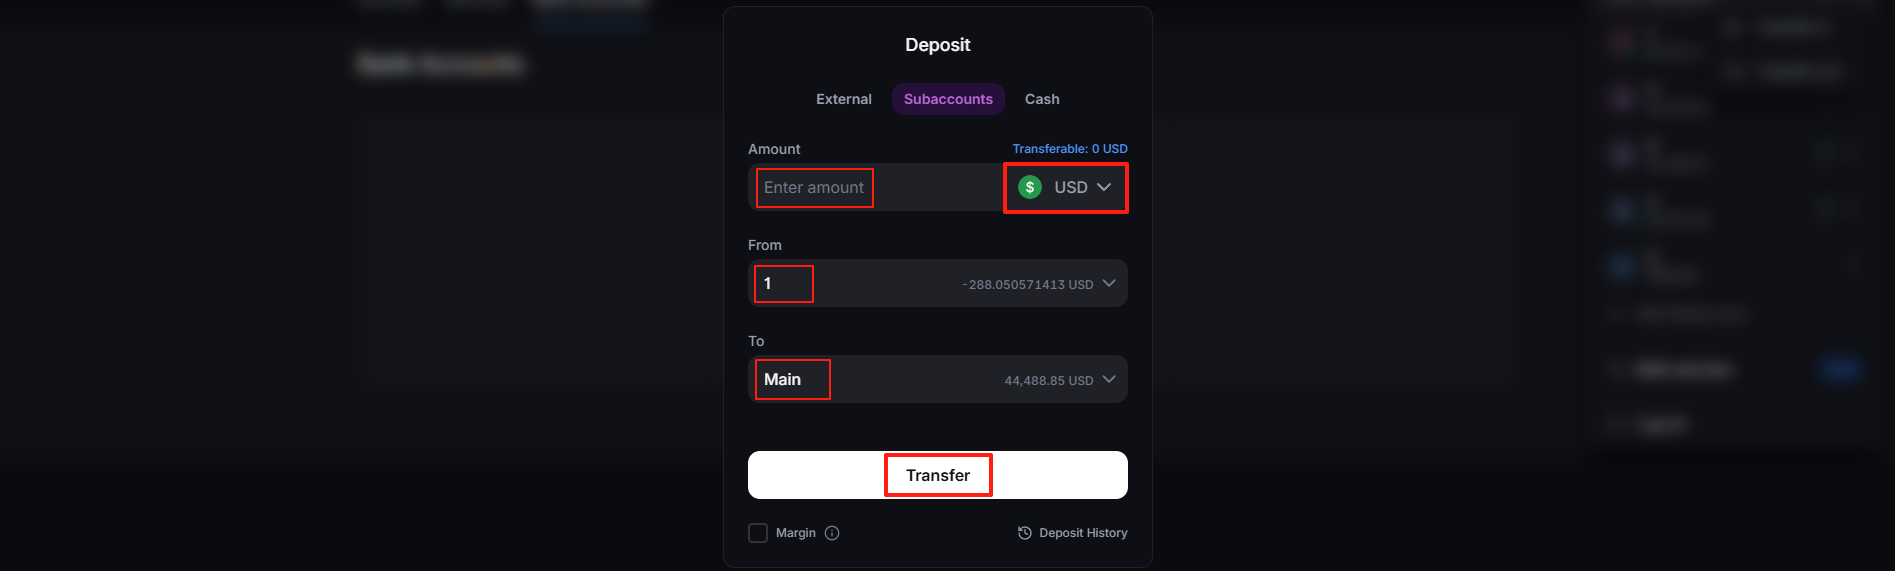Select the Subaccounts tab
Image resolution: width=1895 pixels, height=571 pixels.
click(x=948, y=99)
